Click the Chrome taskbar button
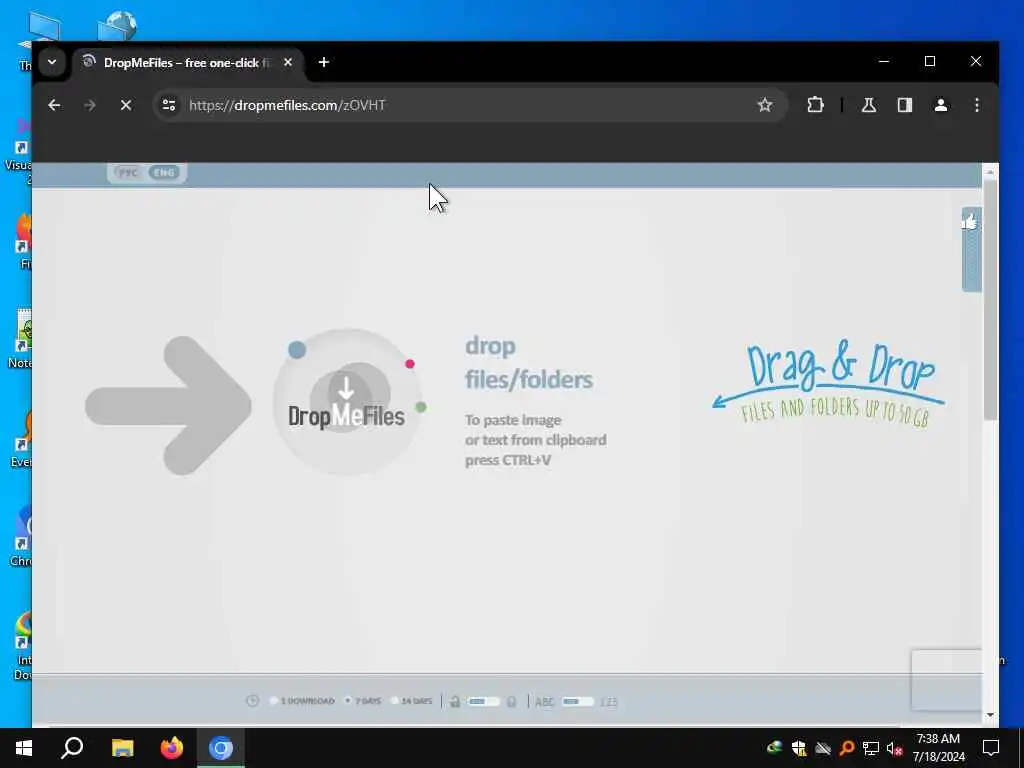 (221, 748)
